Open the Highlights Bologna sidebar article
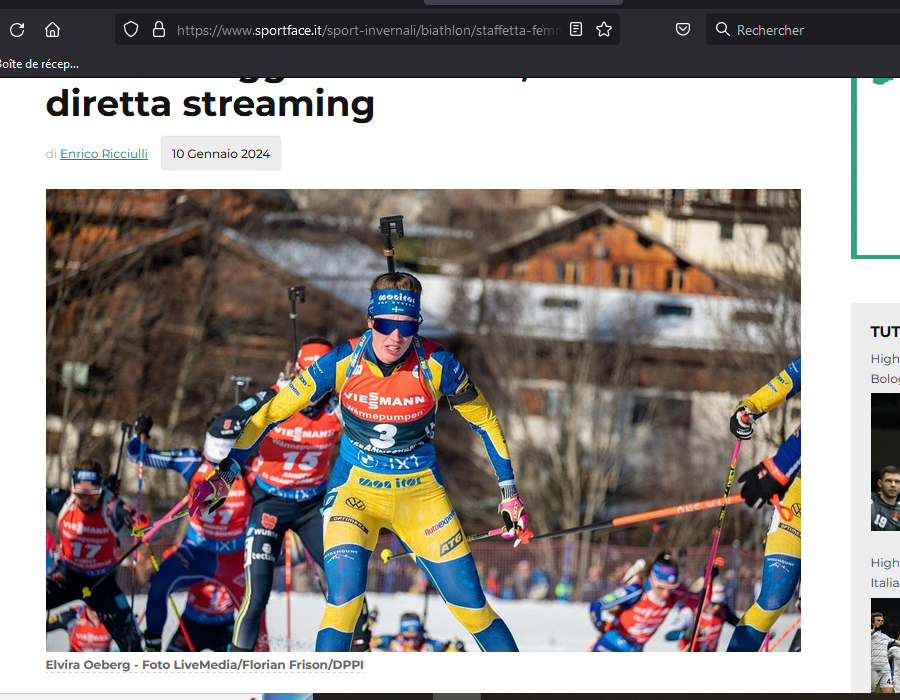Viewport: 900px width, 700px height. [885, 368]
